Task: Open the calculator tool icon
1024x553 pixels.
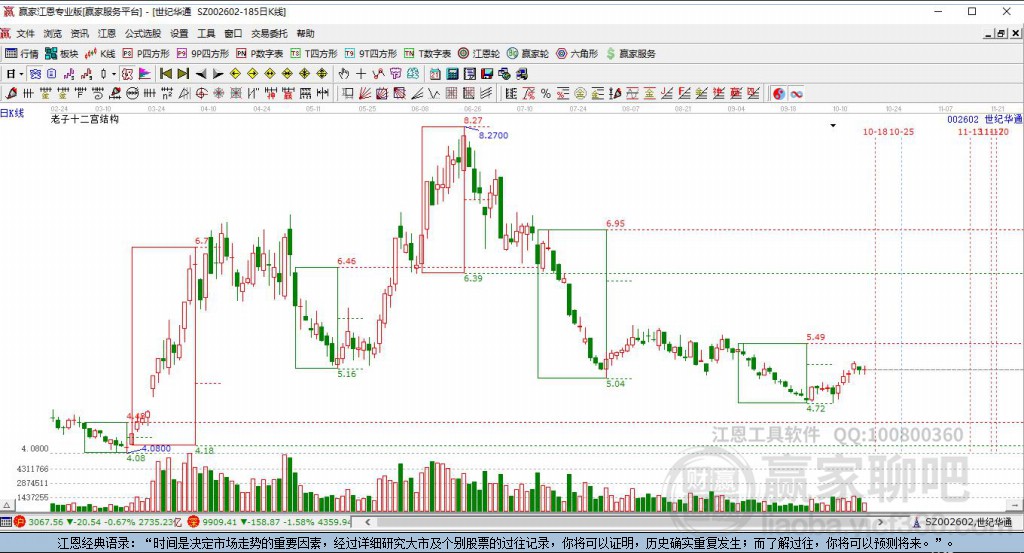Action: (x=452, y=74)
